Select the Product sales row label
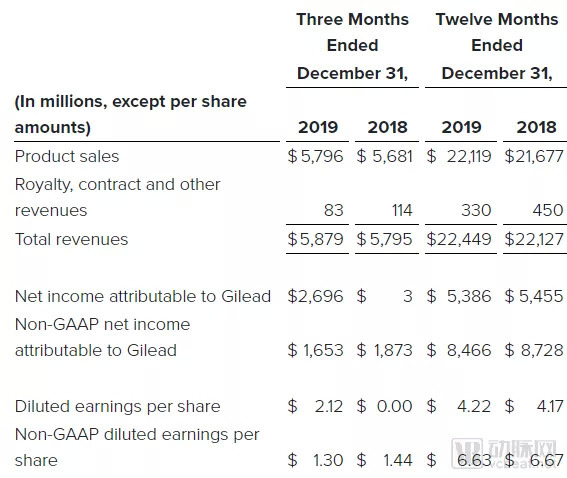567x478 pixels. click(x=67, y=157)
